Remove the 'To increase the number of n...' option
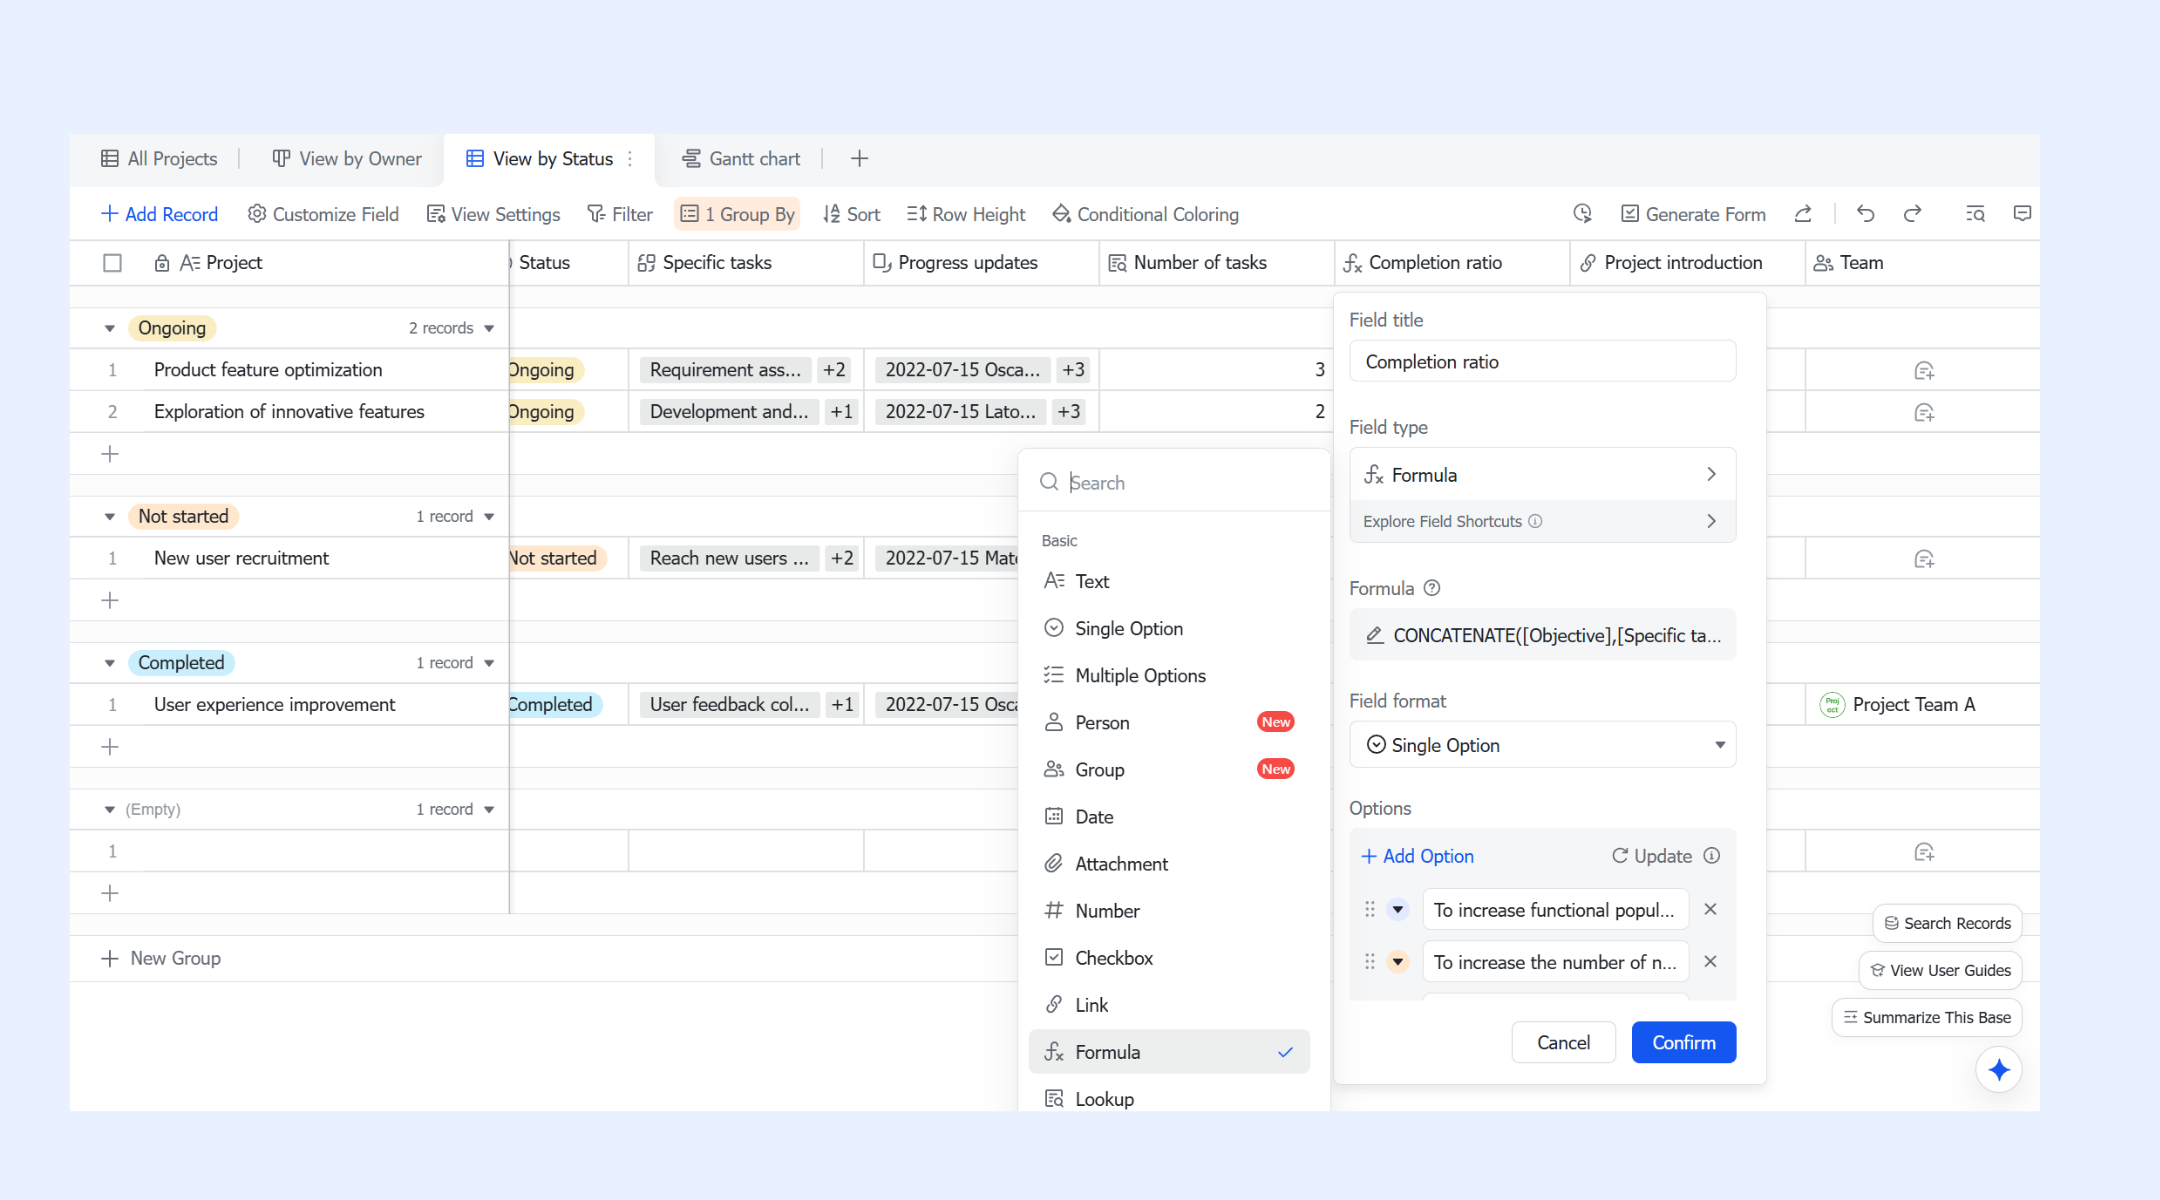Screen dimensions: 2160x1200 tap(1710, 961)
